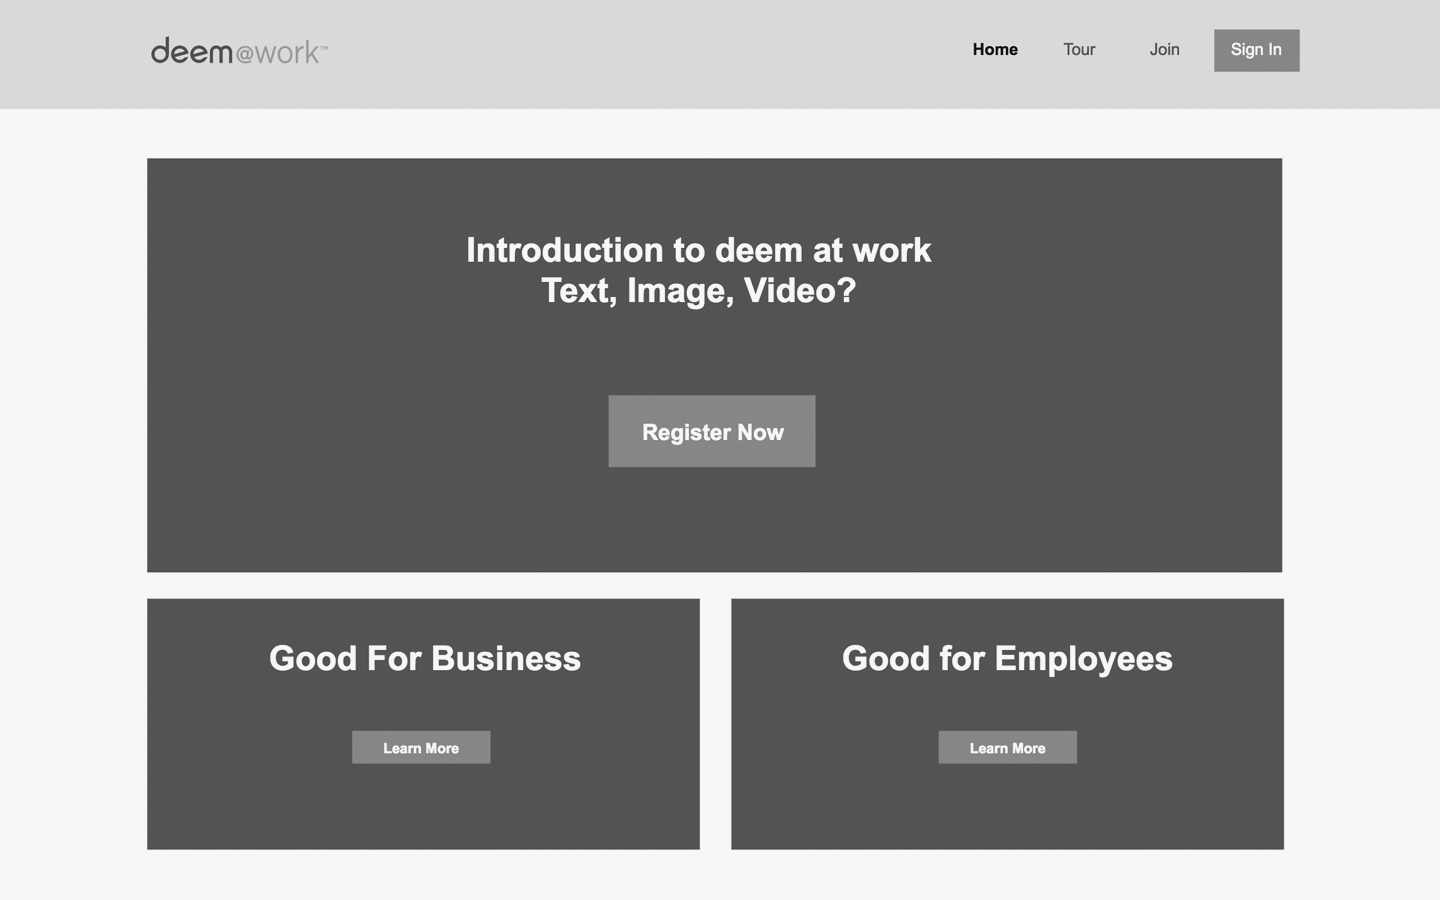Click the Good For Business heading
The image size is (1440, 900).
[425, 658]
